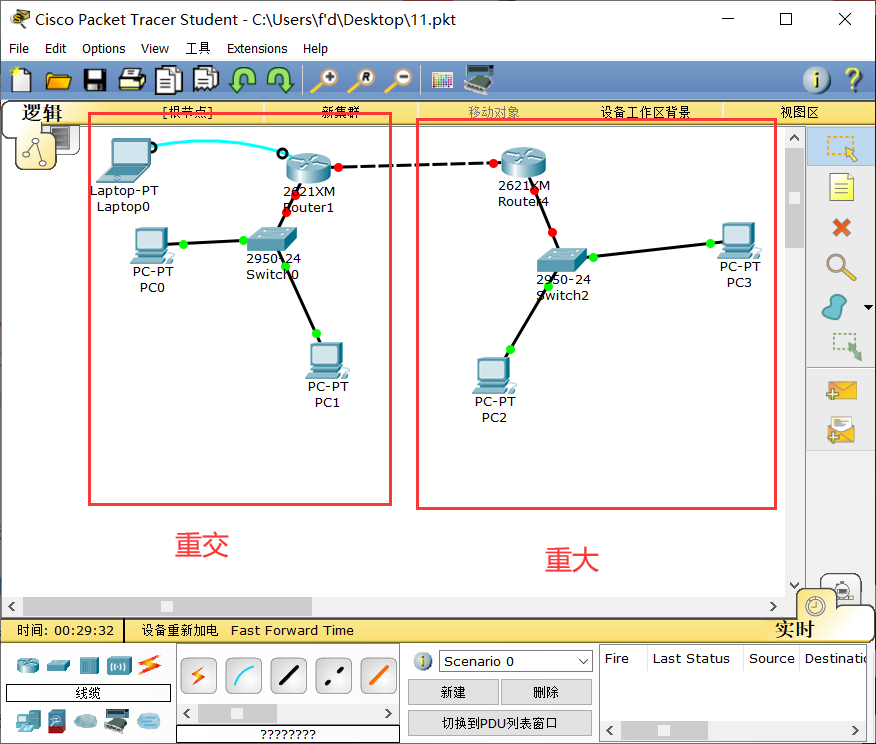The height and width of the screenshot is (744, 876).
Task: Click the Add Complex PDU envelope
Action: click(x=841, y=430)
